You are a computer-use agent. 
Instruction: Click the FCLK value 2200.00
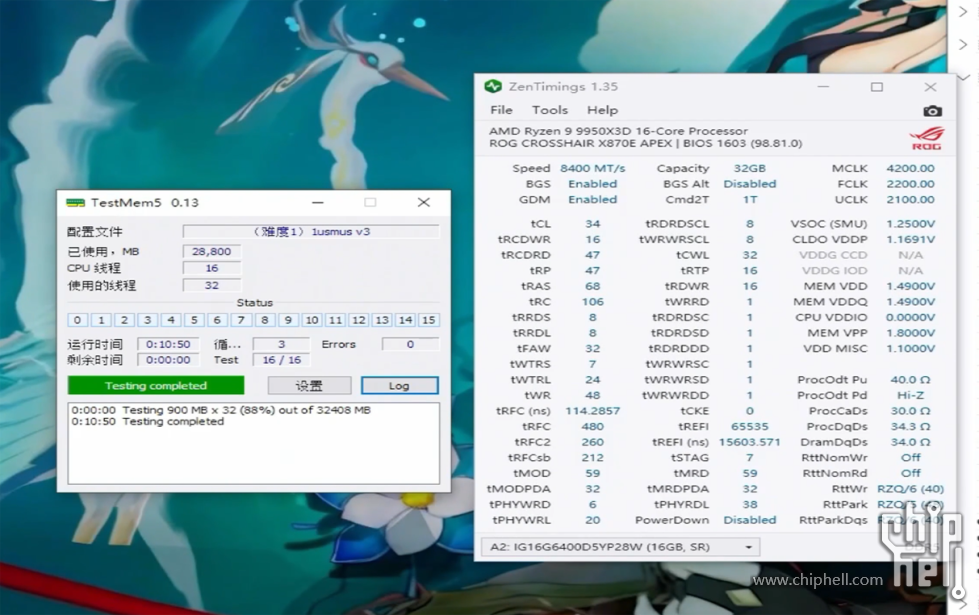coord(910,184)
